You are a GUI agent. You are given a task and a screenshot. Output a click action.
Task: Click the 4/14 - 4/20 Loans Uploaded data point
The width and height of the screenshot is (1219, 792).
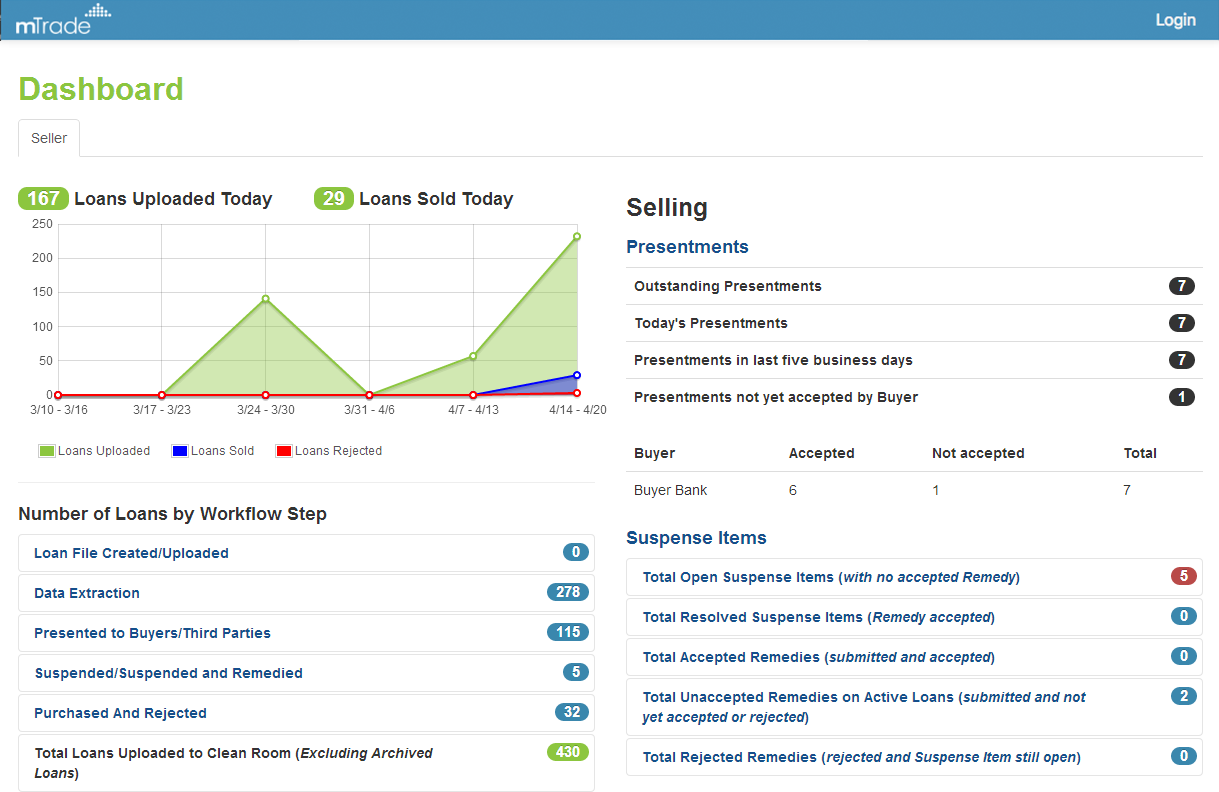[x=577, y=237]
